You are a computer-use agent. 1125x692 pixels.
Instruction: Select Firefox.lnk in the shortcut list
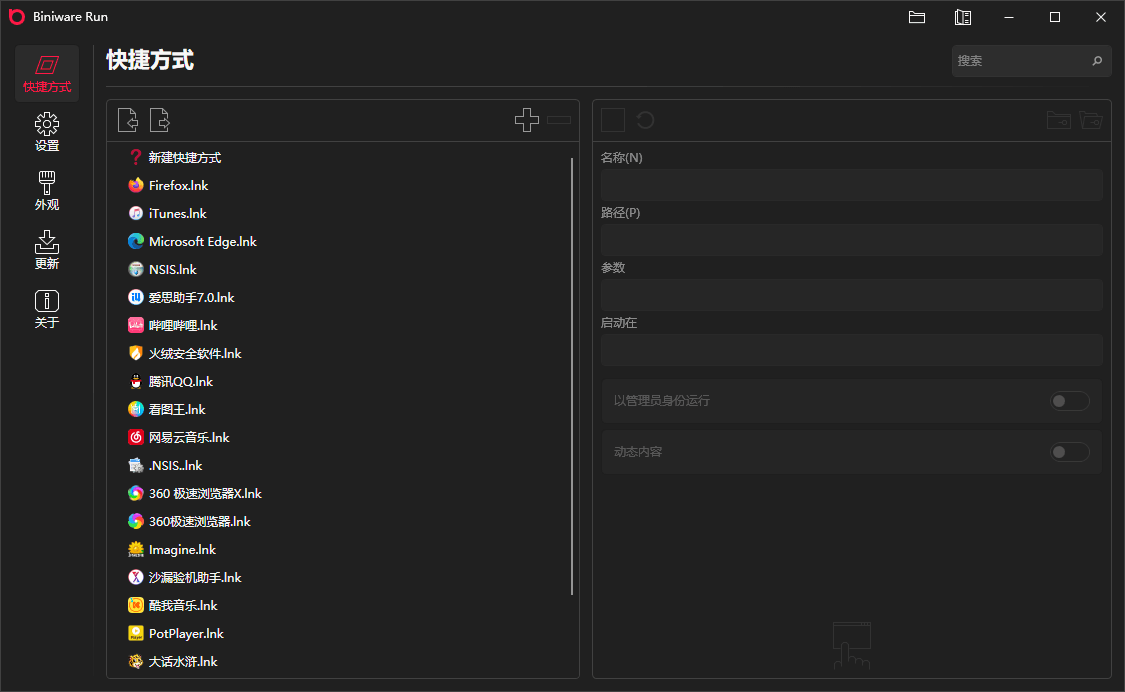click(x=178, y=185)
